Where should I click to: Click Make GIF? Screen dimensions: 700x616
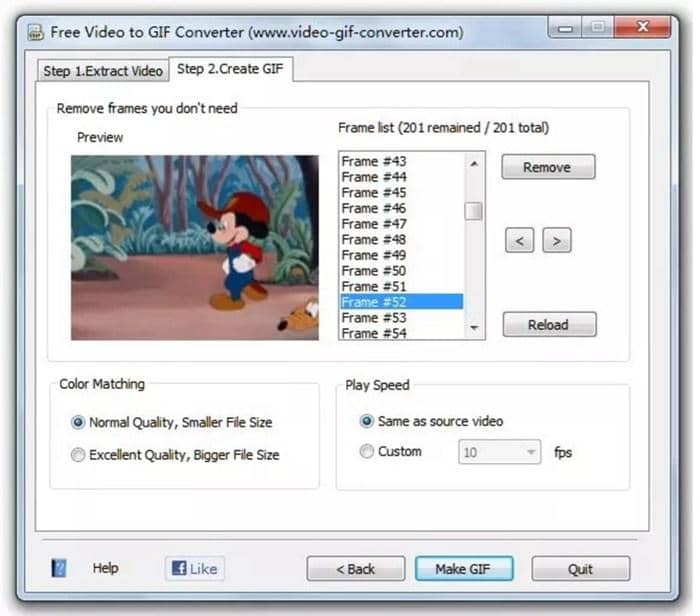pyautogui.click(x=464, y=569)
